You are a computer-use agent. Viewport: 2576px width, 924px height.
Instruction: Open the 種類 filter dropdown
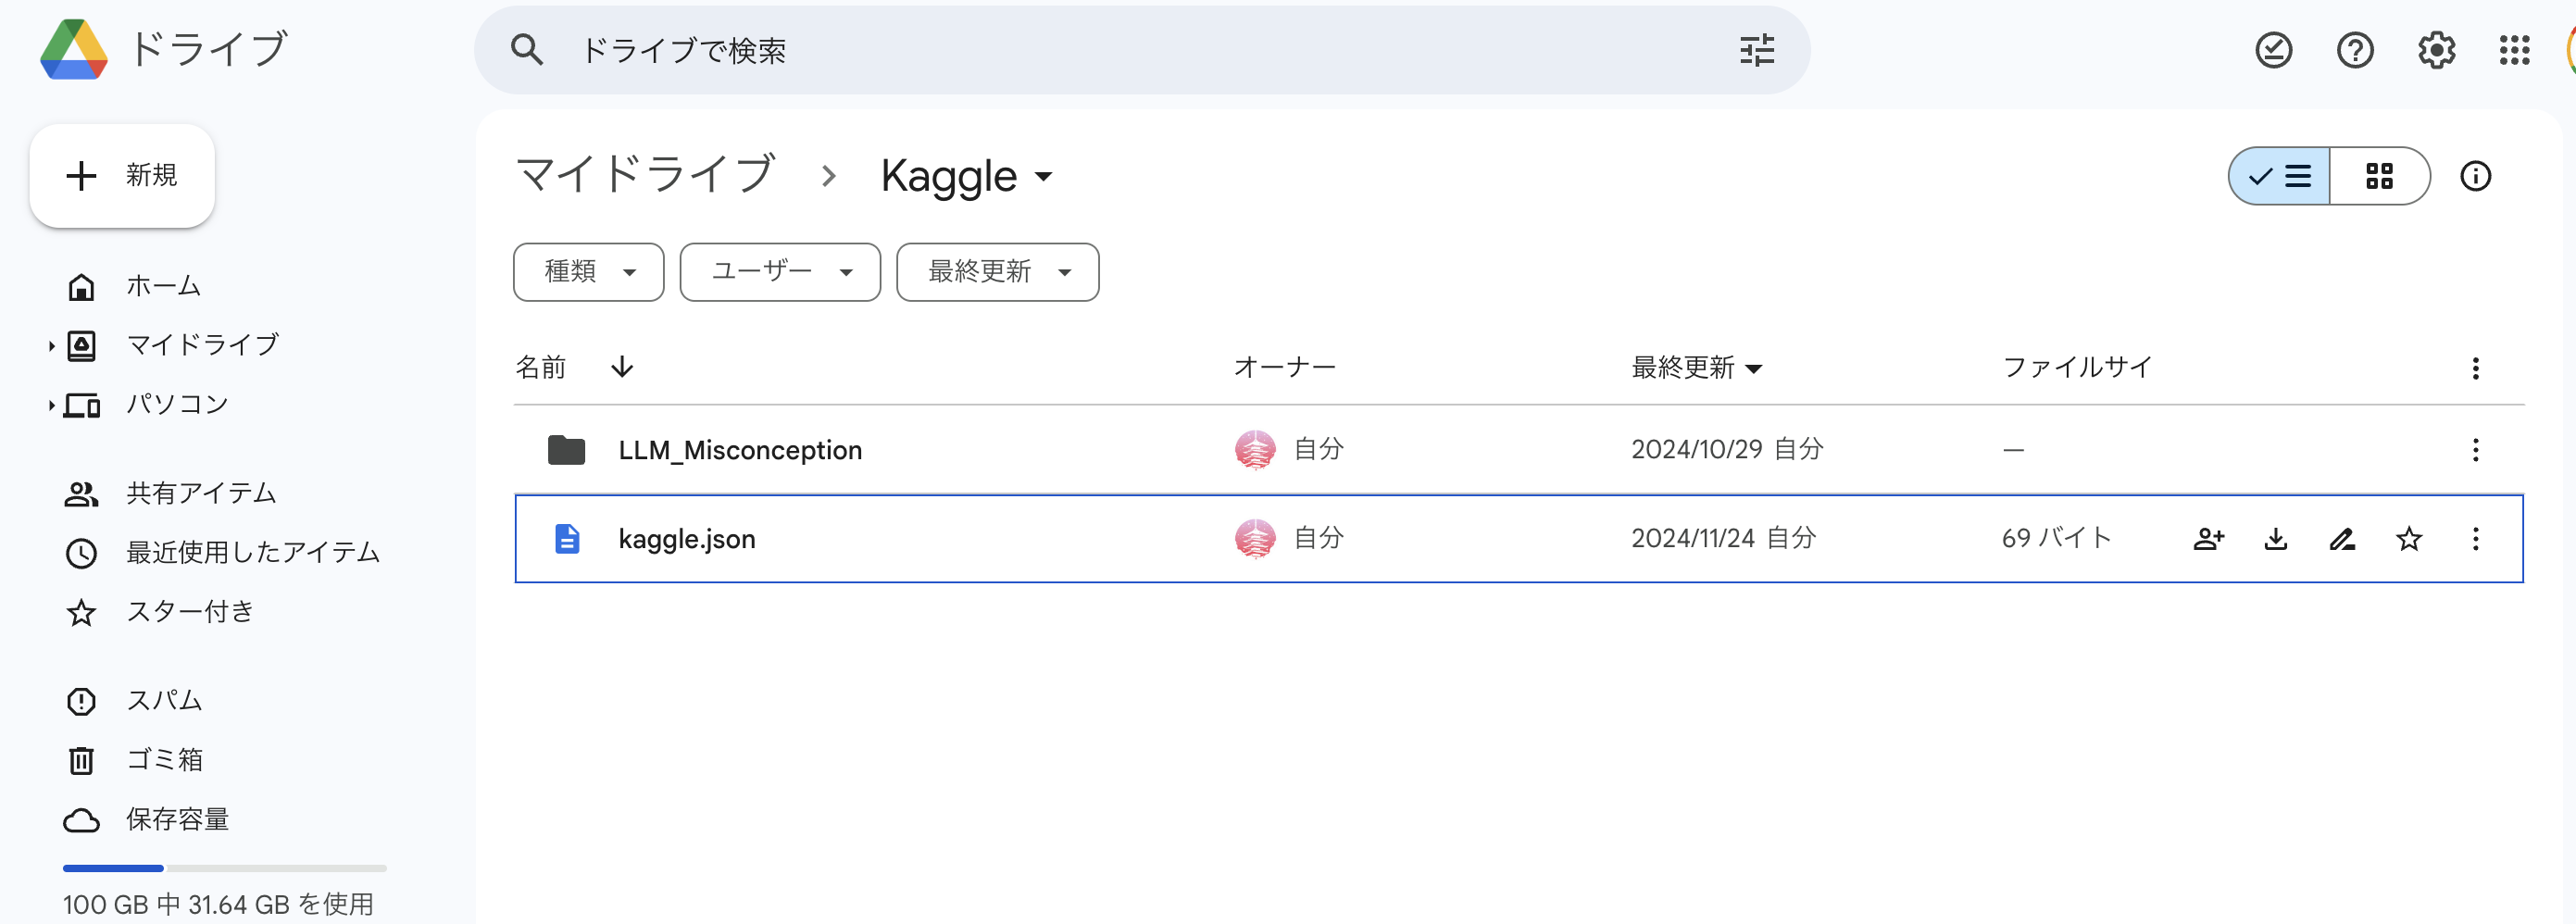coord(588,271)
